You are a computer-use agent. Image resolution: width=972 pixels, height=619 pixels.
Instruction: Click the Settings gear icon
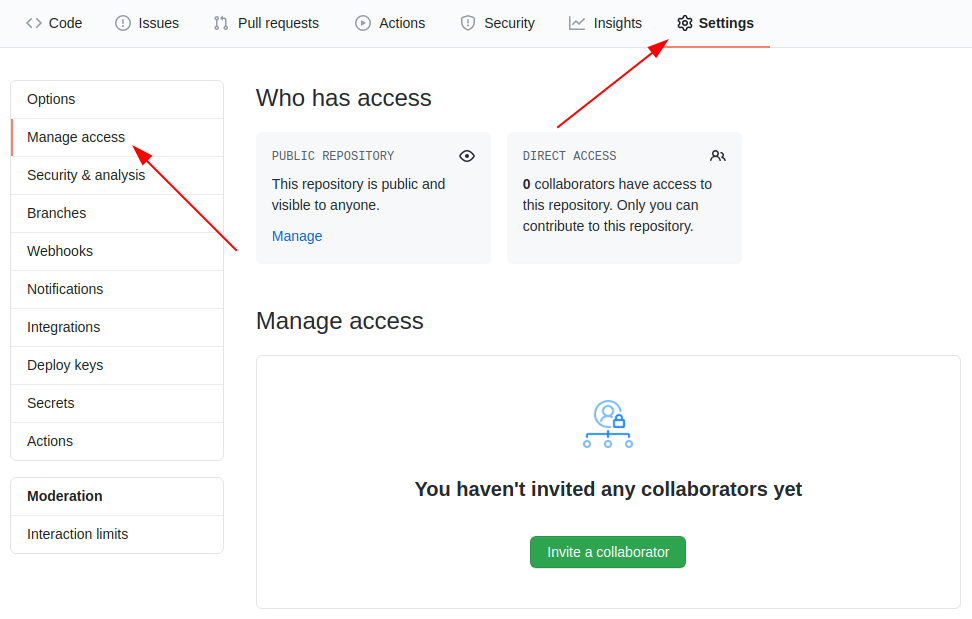point(684,23)
